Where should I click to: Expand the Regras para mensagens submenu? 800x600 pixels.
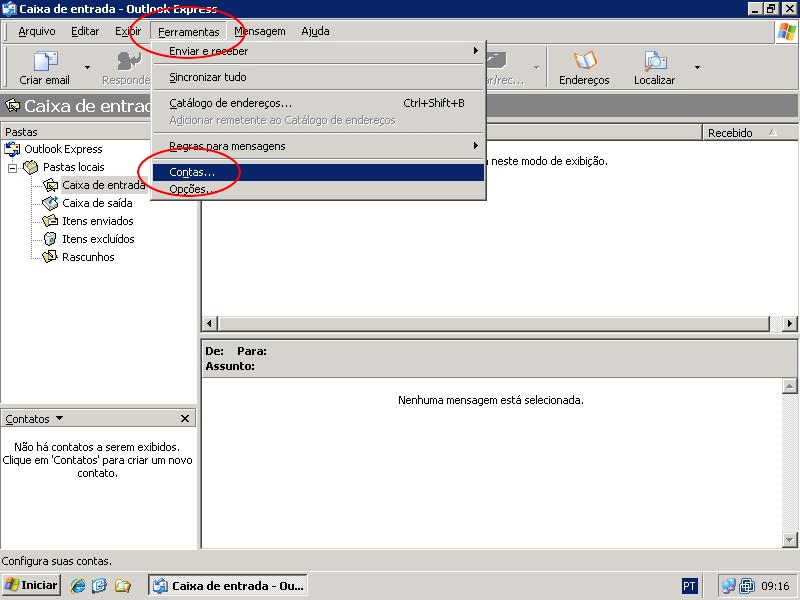pos(318,146)
